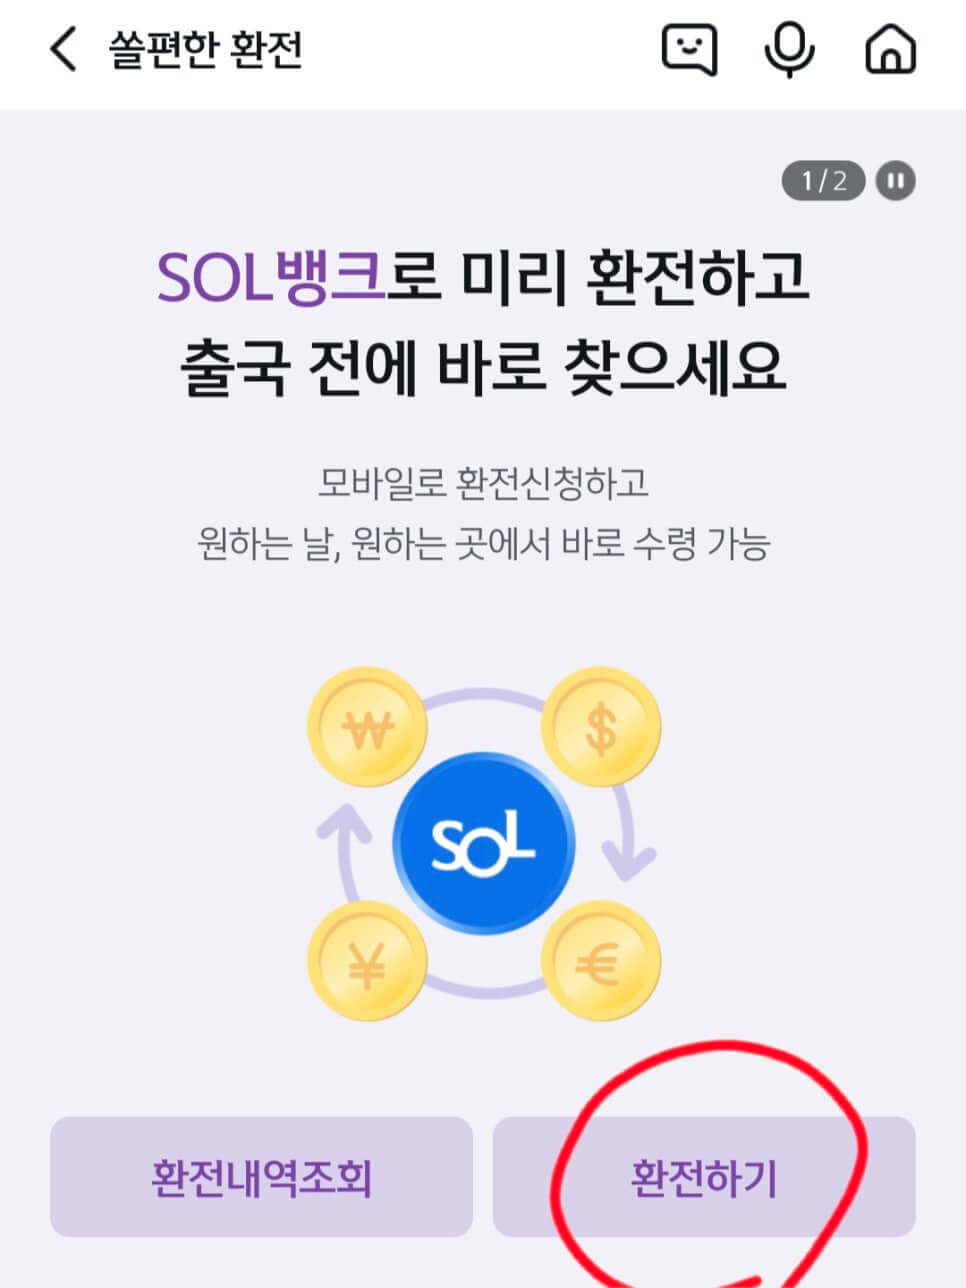Tap the blue SOL logo circle

click(484, 844)
